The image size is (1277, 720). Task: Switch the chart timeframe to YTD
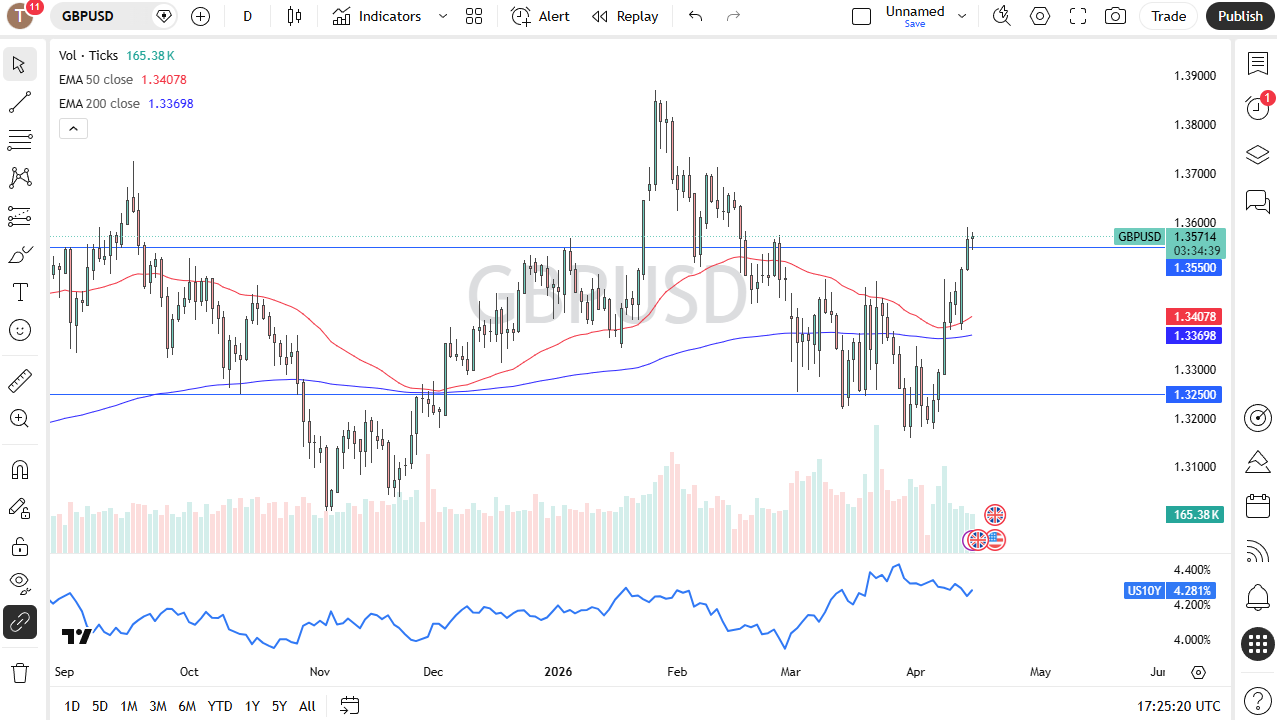click(219, 706)
